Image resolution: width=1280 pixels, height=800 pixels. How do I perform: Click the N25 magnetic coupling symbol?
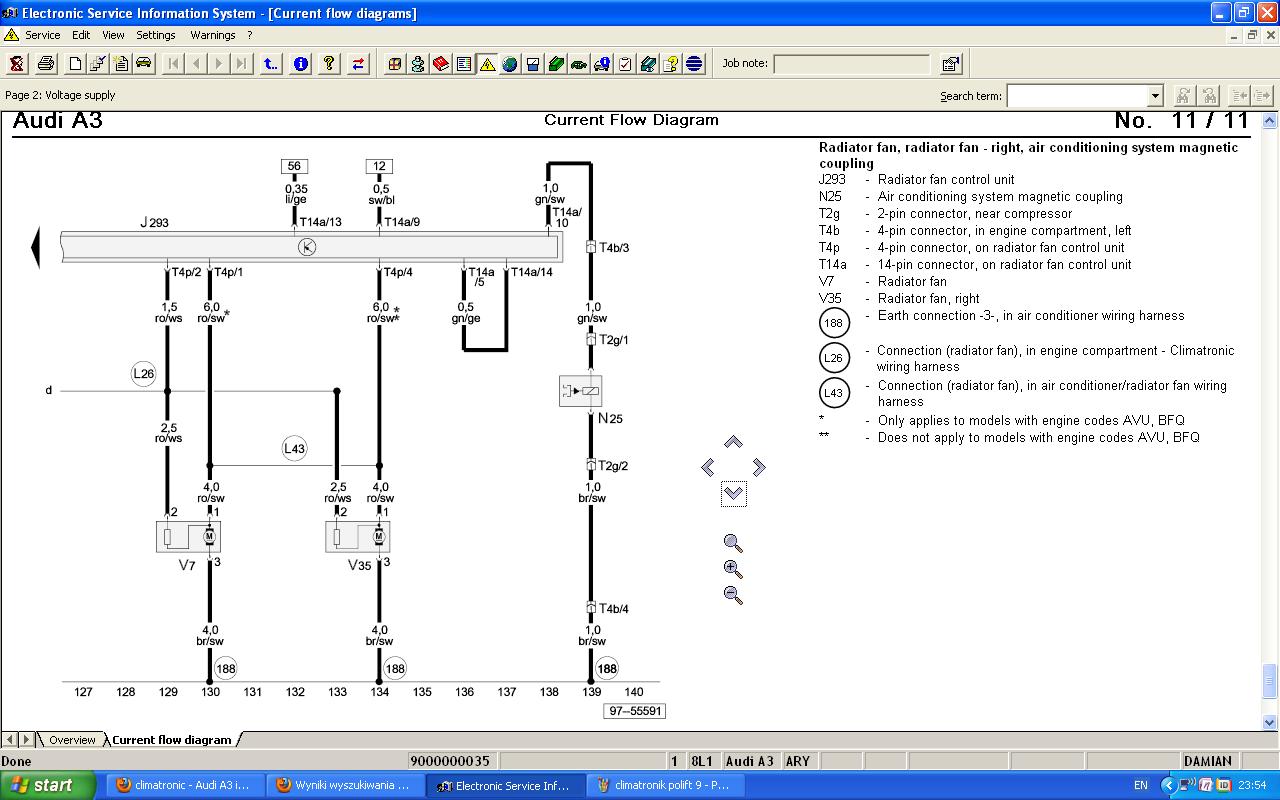click(581, 391)
